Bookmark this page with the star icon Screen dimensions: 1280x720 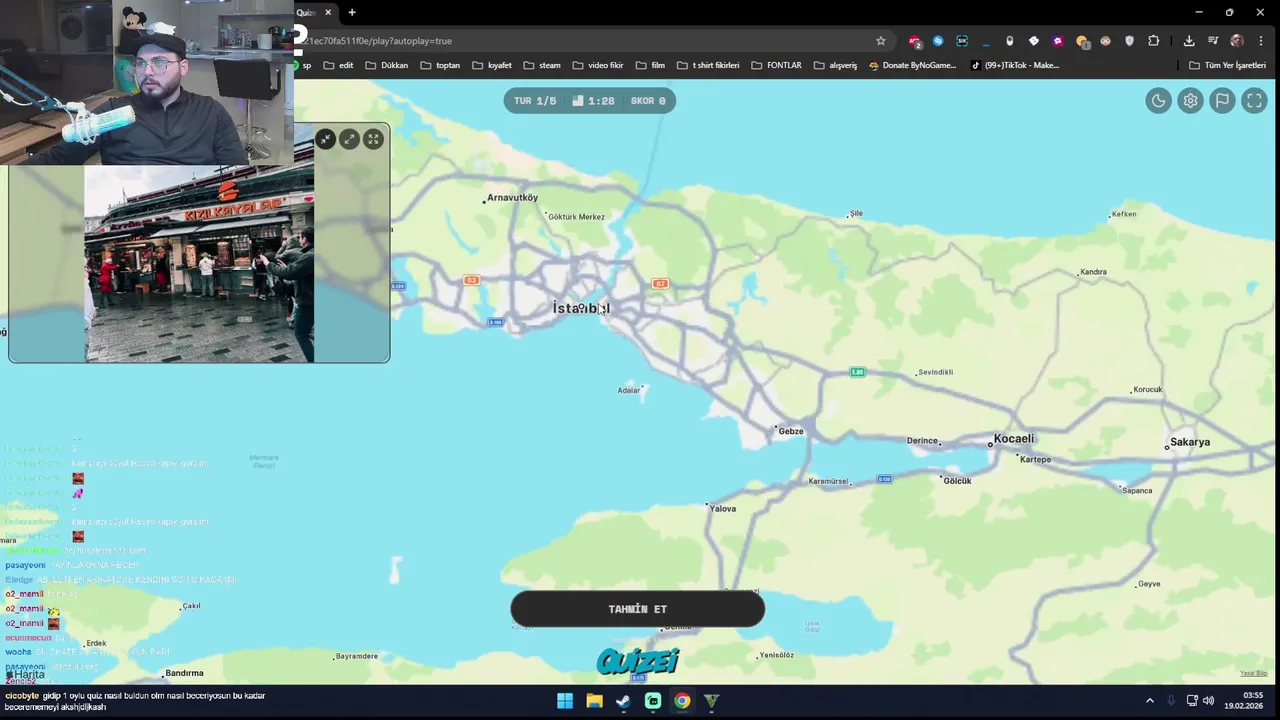click(x=881, y=41)
